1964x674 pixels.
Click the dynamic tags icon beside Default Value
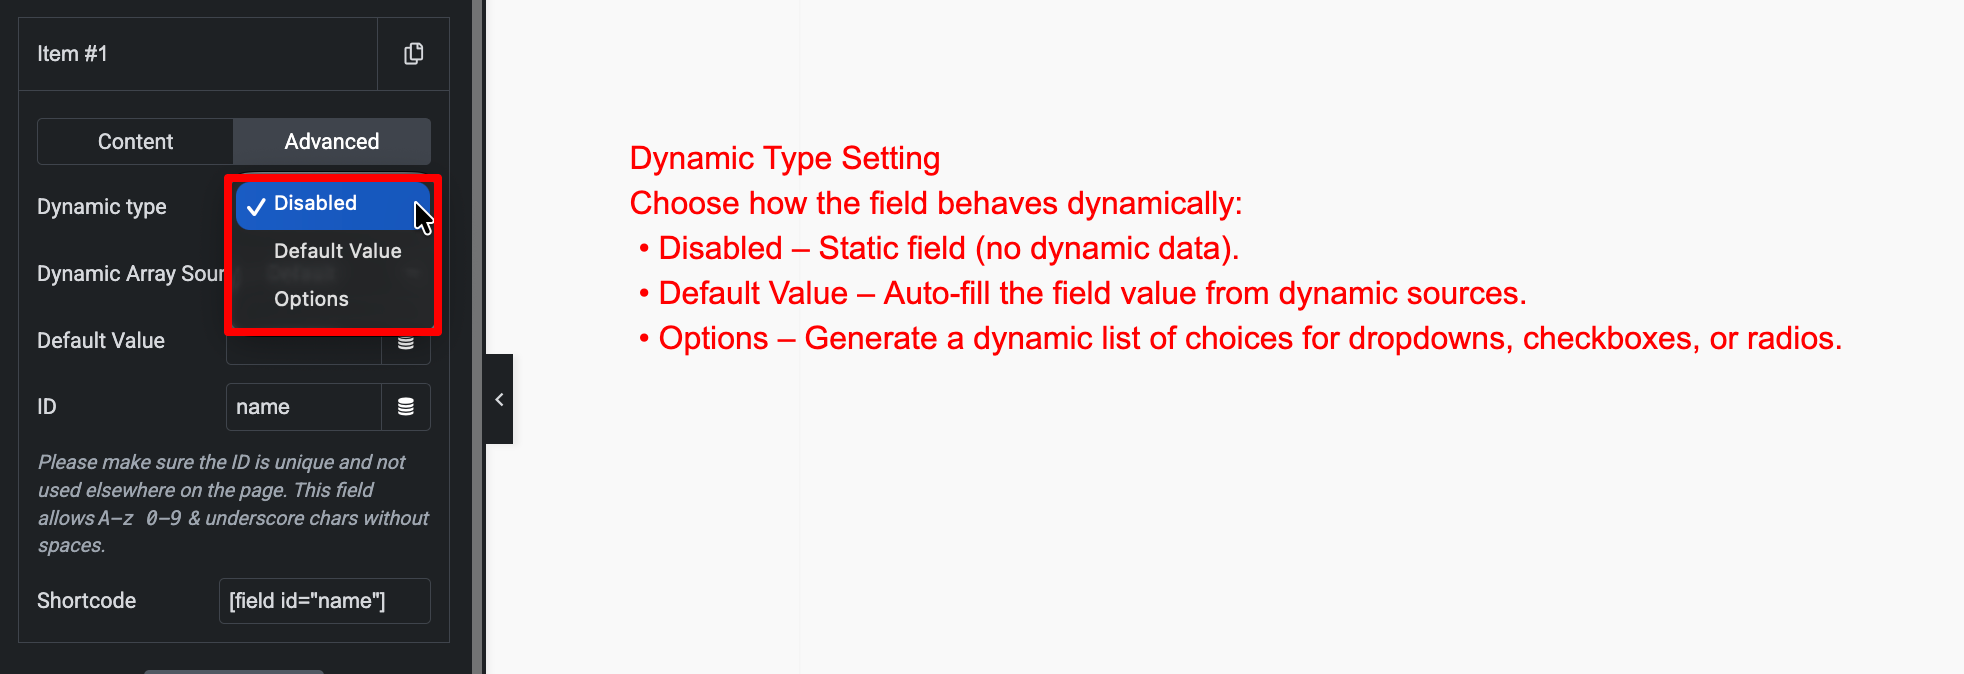(x=406, y=343)
